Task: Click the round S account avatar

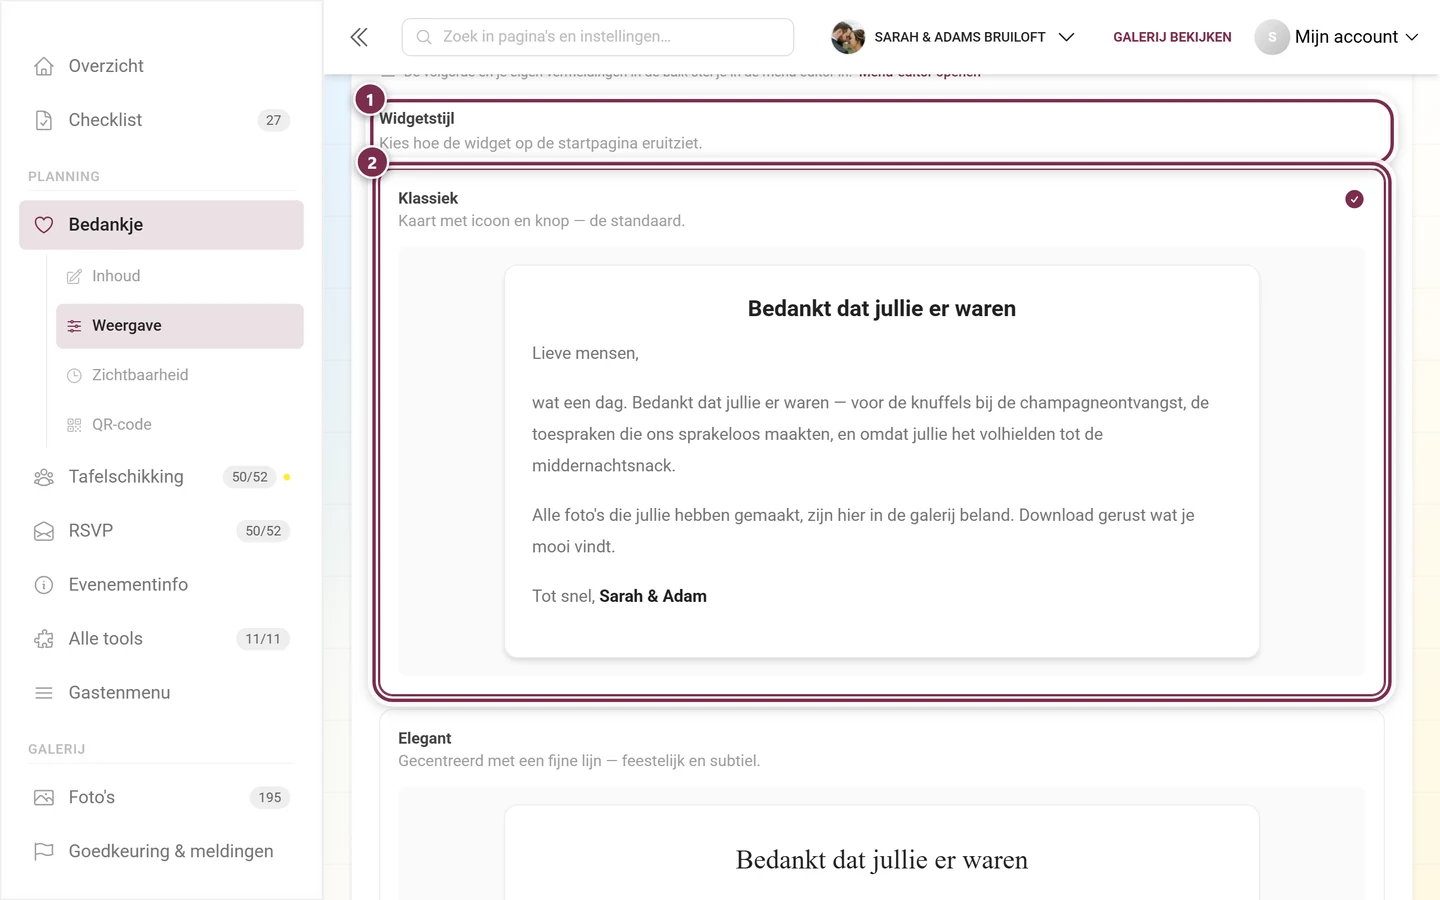Action: [1272, 37]
